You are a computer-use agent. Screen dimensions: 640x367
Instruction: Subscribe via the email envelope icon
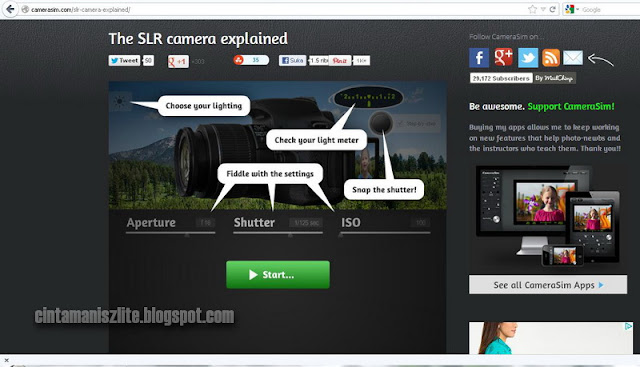(x=573, y=58)
